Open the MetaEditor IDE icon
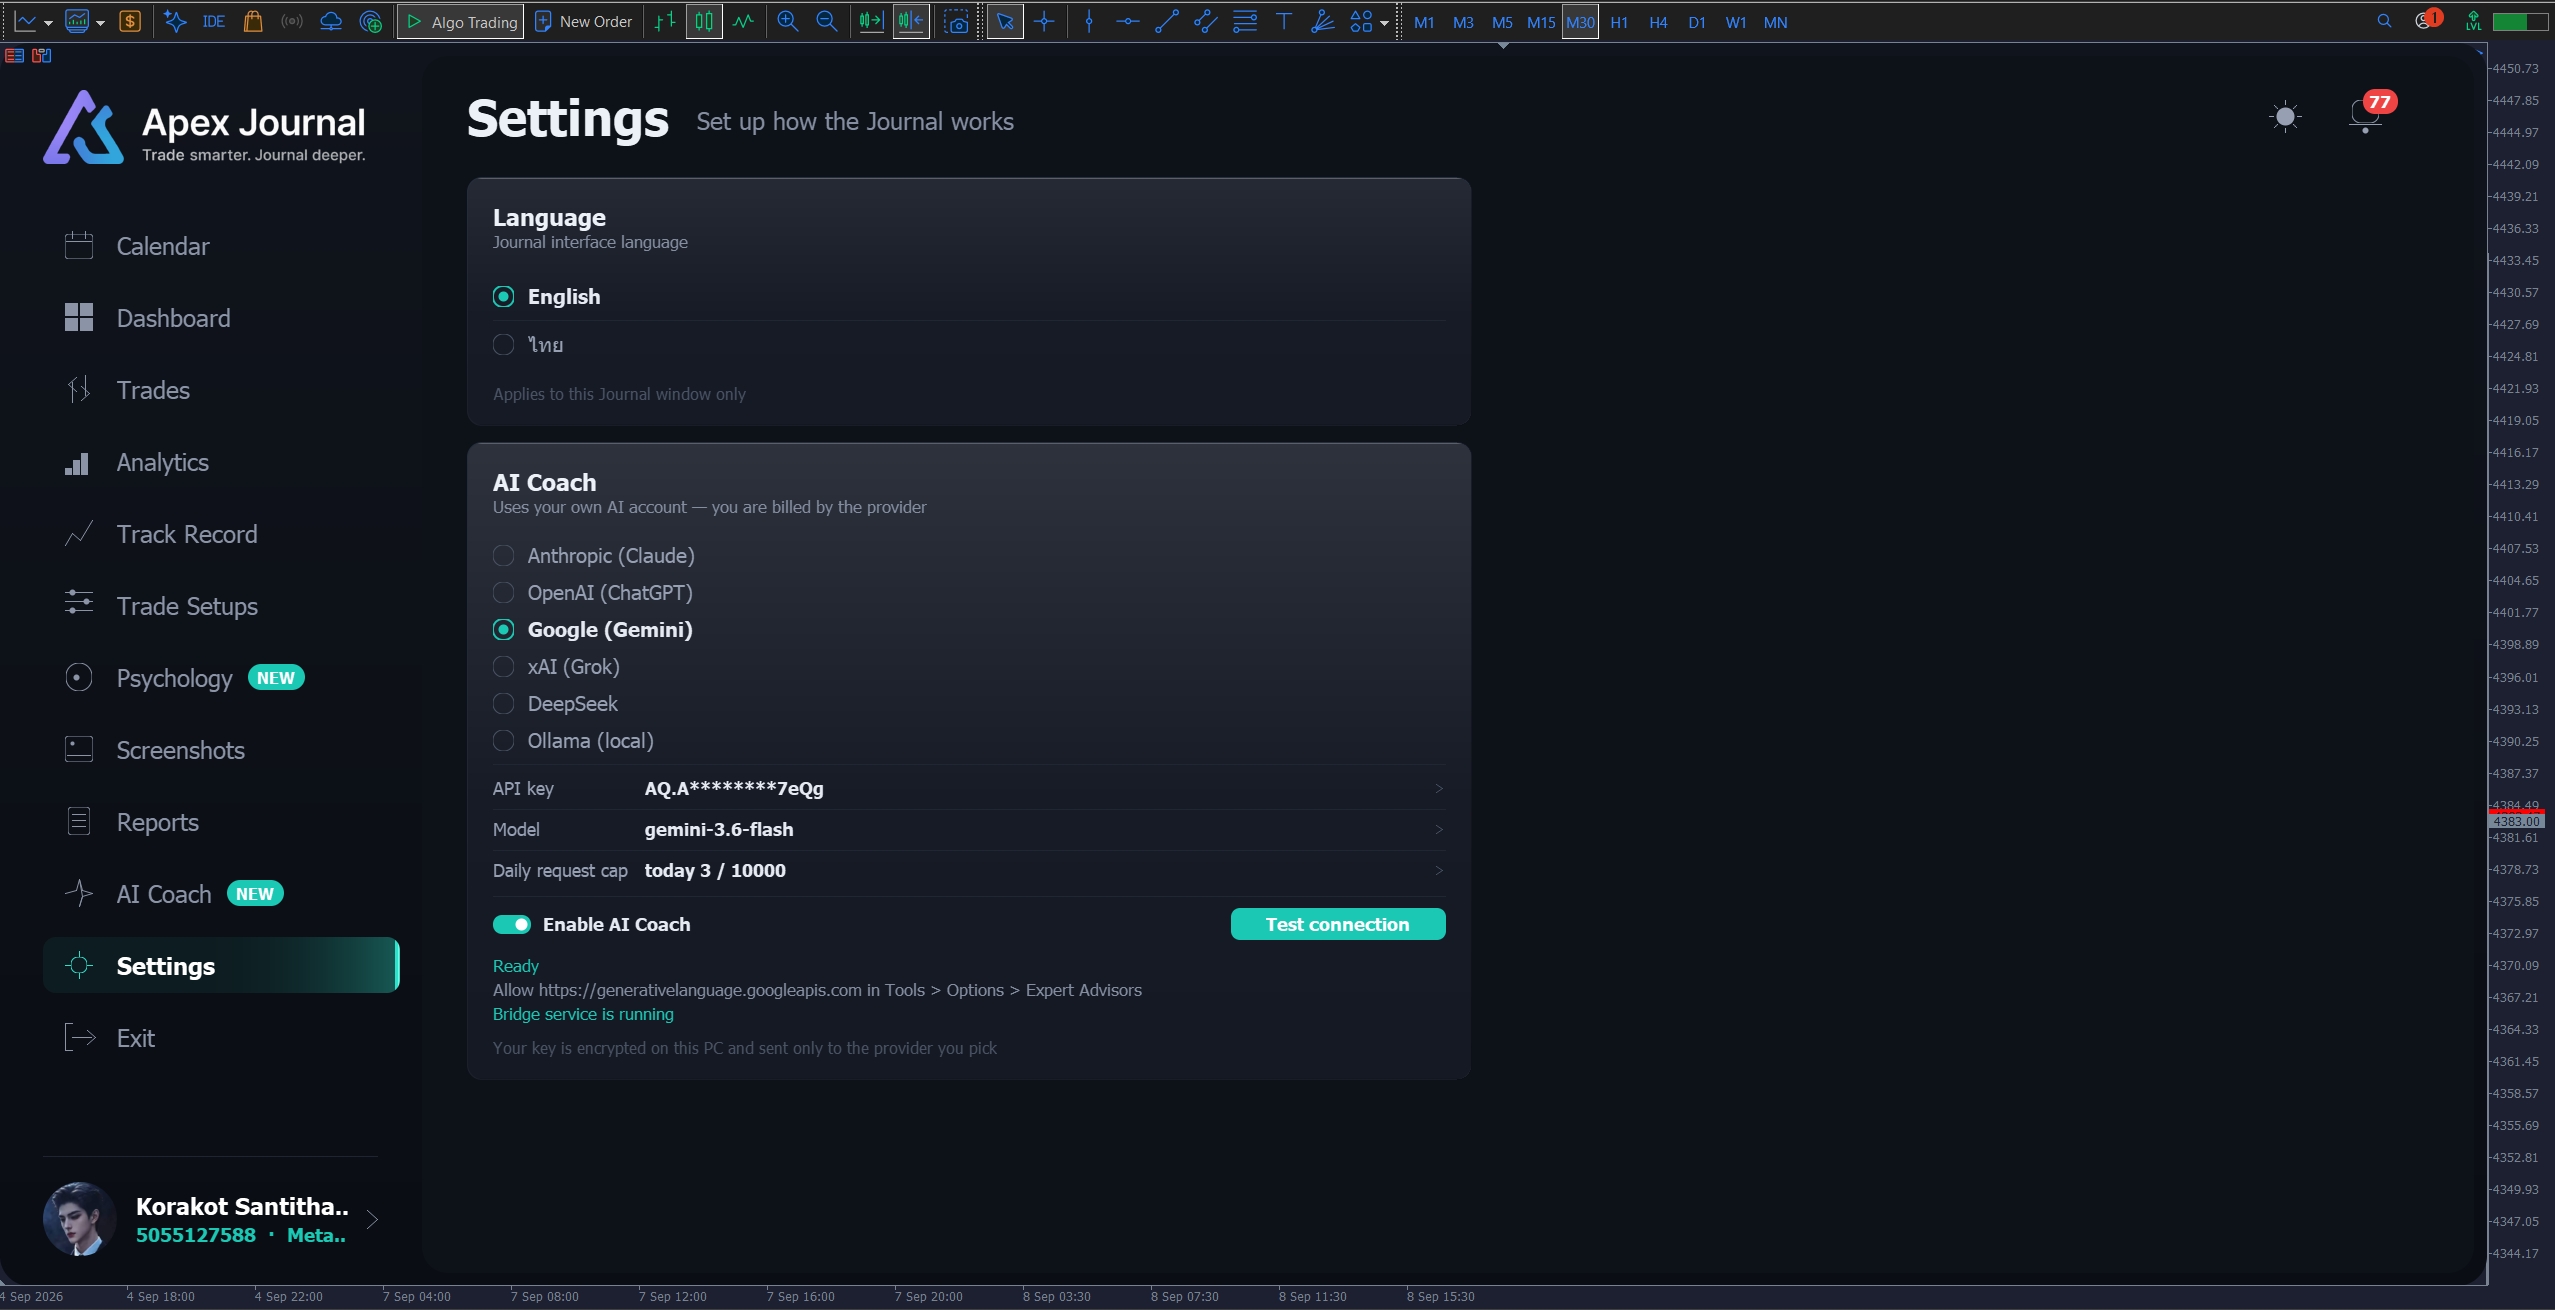The image size is (2555, 1310). (213, 22)
